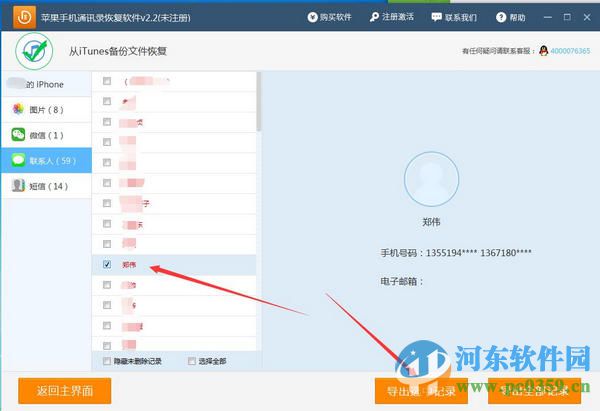Click the WeChat icon in sidebar
Screen dimensions: 600x411
tap(18, 135)
